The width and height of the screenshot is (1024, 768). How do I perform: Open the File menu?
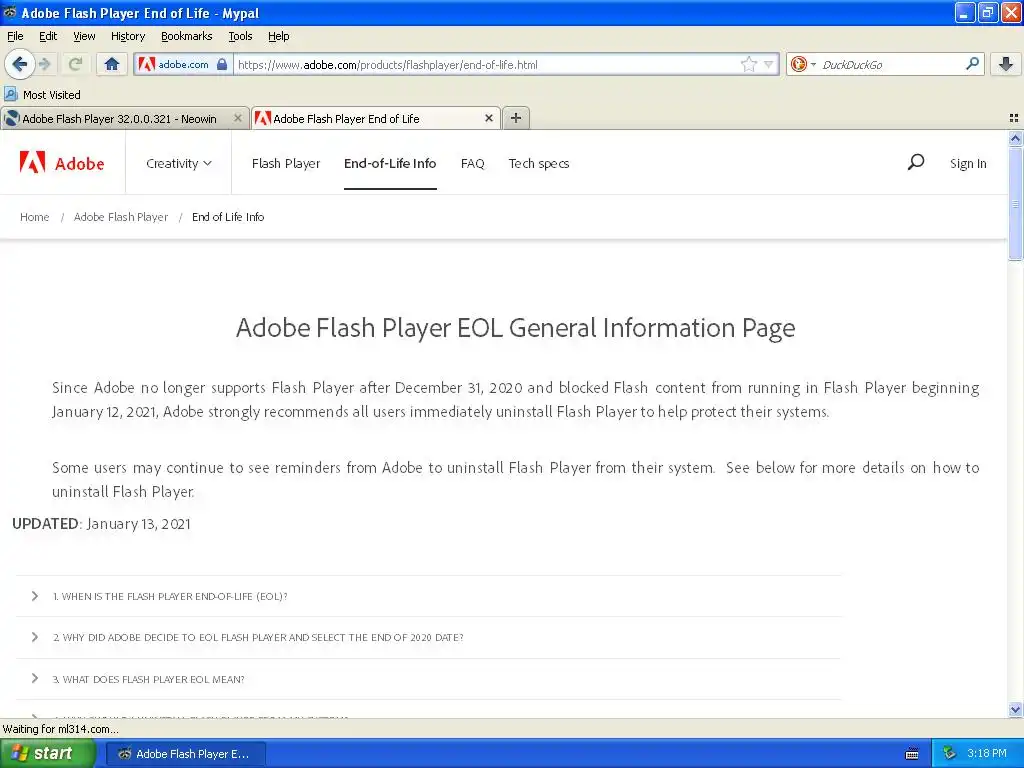coord(15,36)
